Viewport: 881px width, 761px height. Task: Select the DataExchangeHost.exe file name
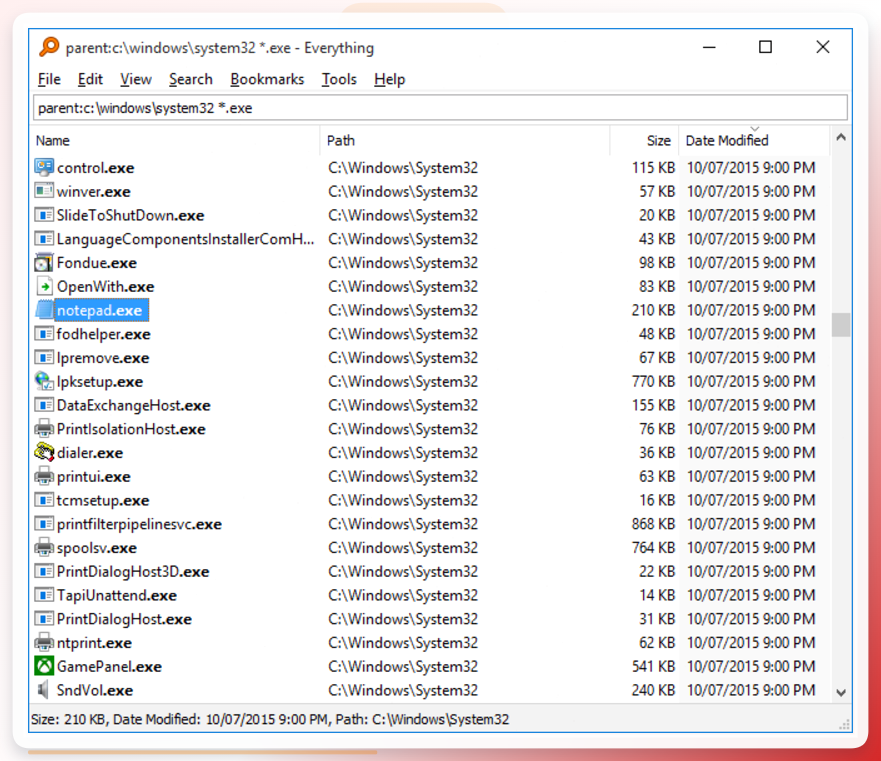point(134,405)
